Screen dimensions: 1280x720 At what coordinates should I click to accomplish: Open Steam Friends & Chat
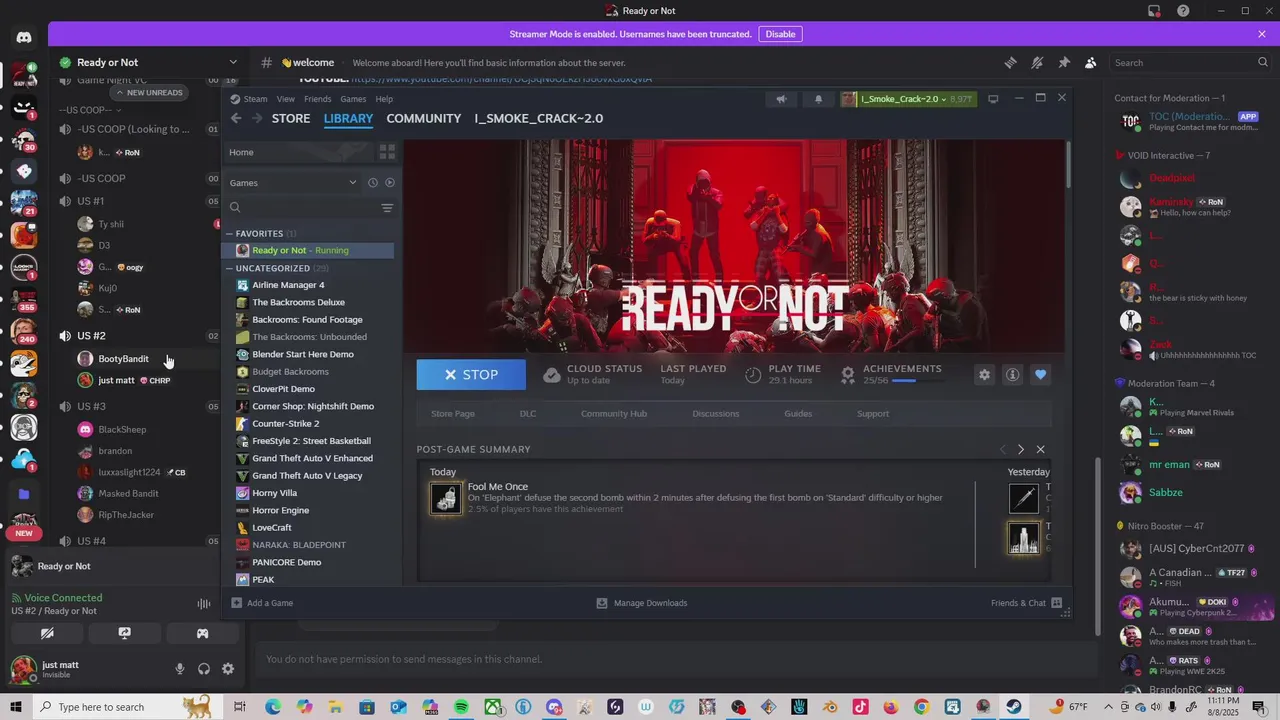pyautogui.click(x=1026, y=603)
